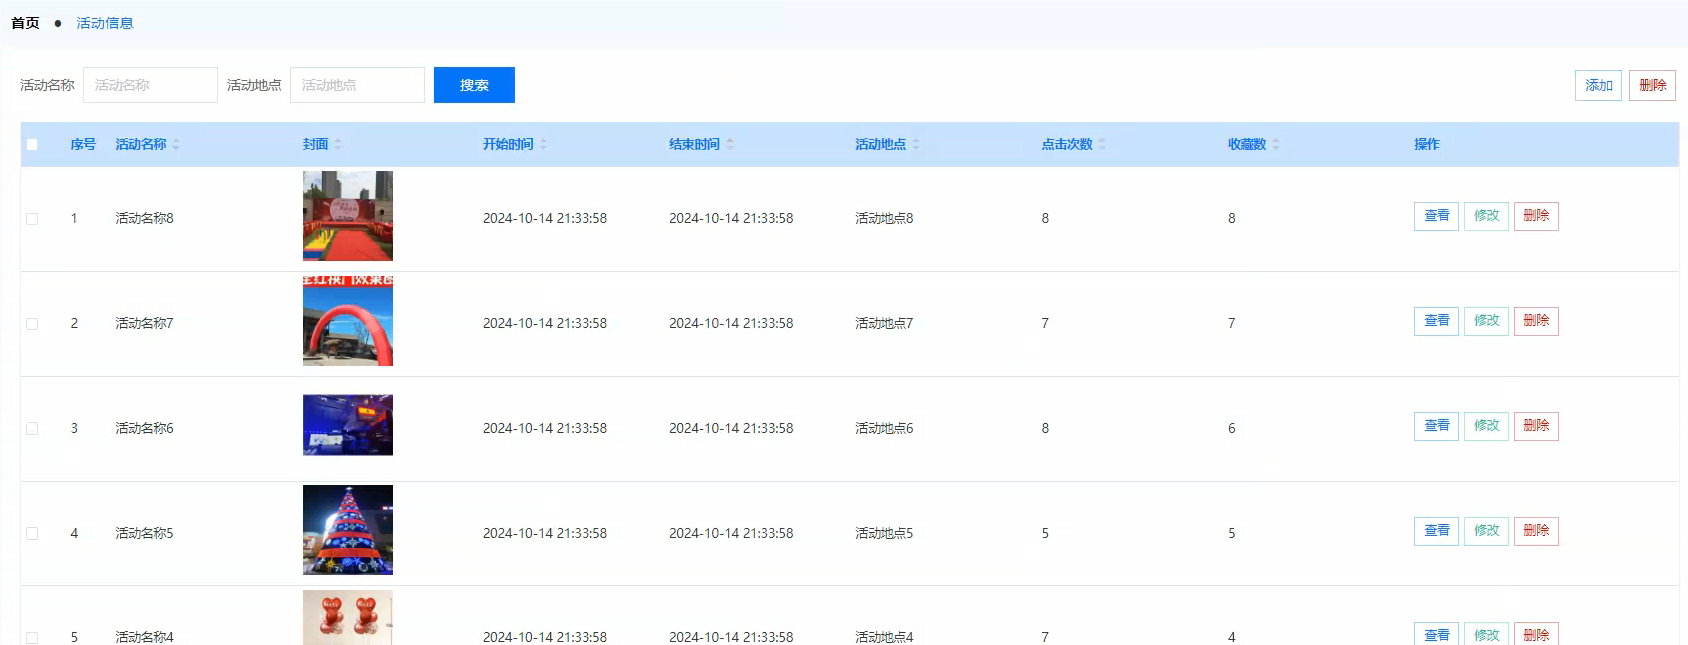Check the box for row 活动名称7

coord(32,323)
